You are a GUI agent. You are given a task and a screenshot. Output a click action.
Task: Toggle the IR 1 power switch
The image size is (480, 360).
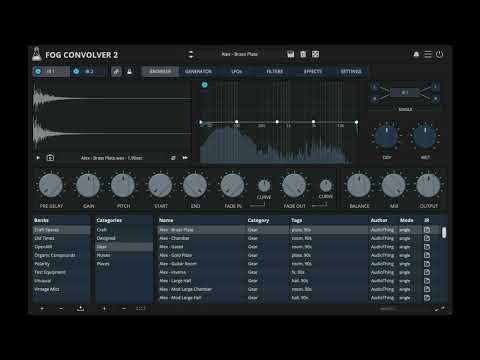pos(38,71)
